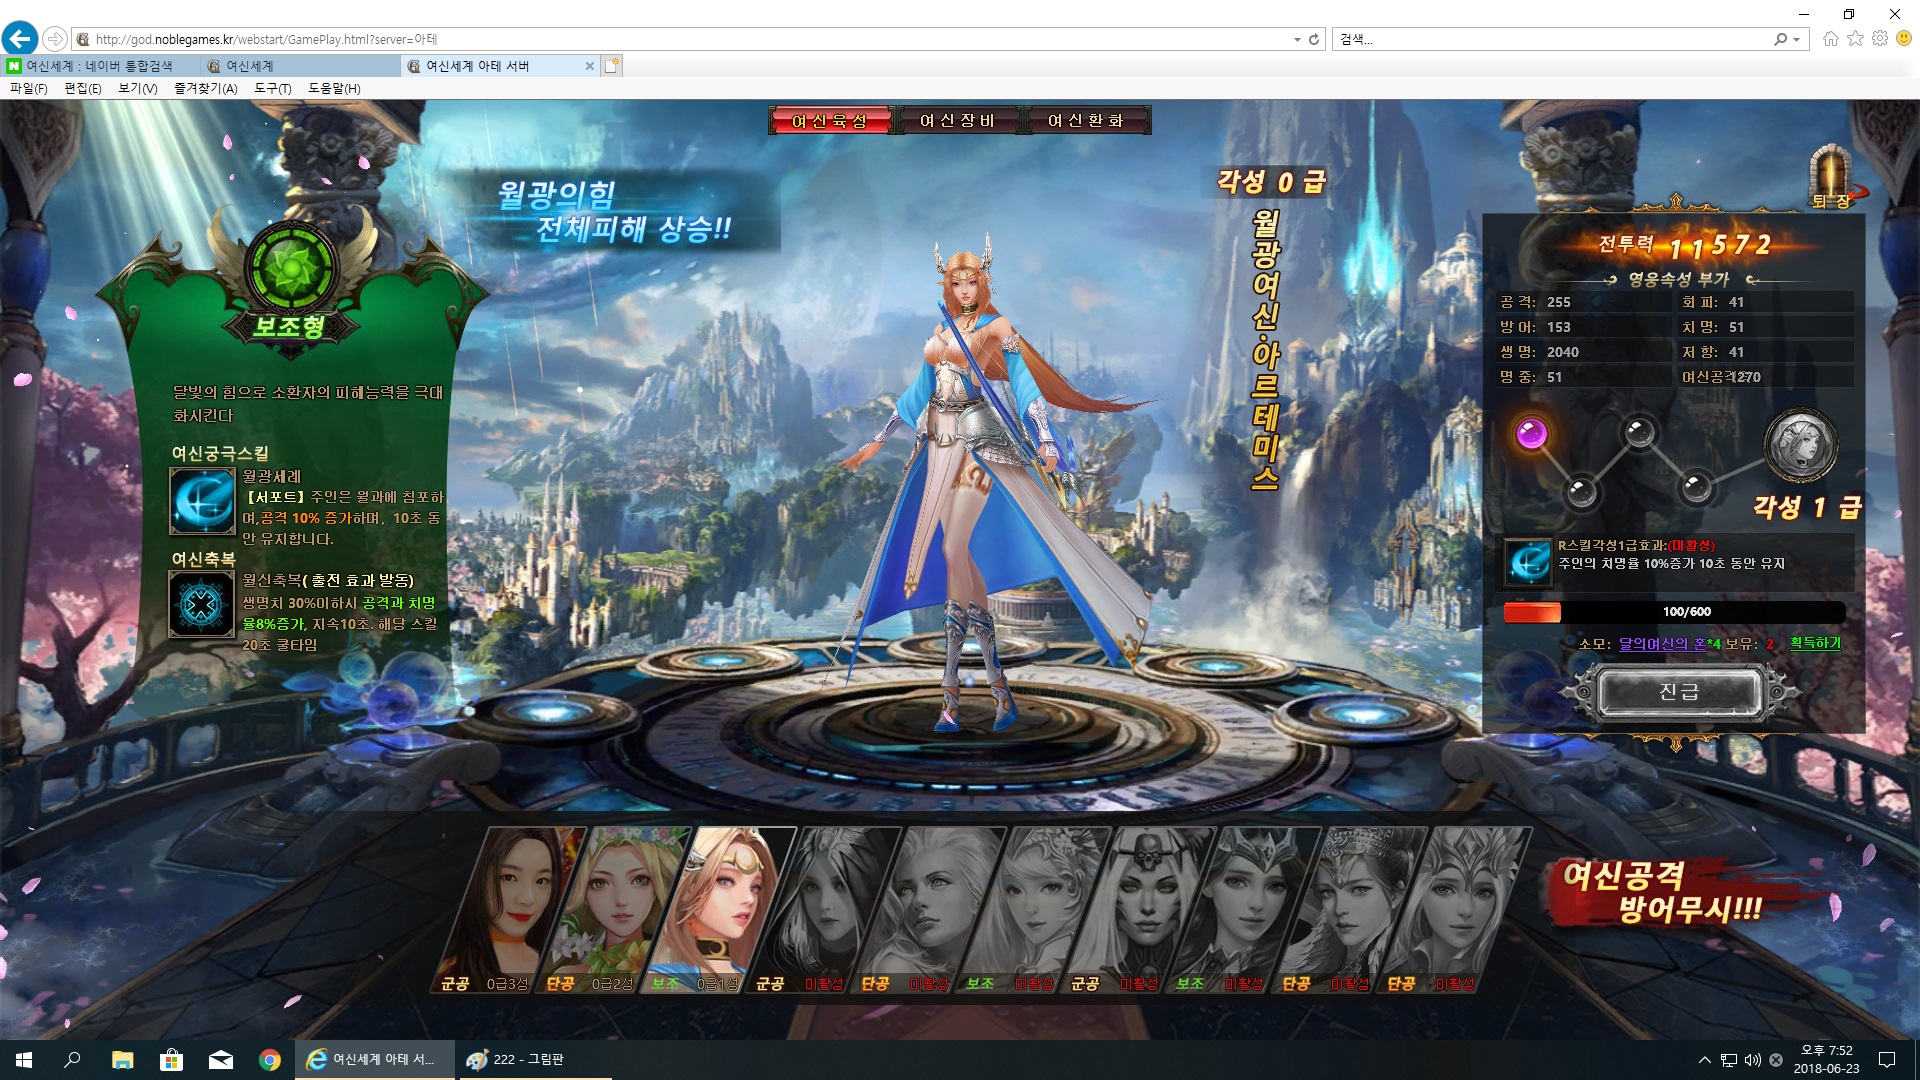Open the 보기(V) menu
Image resolution: width=1920 pixels, height=1080 pixels.
(138, 88)
